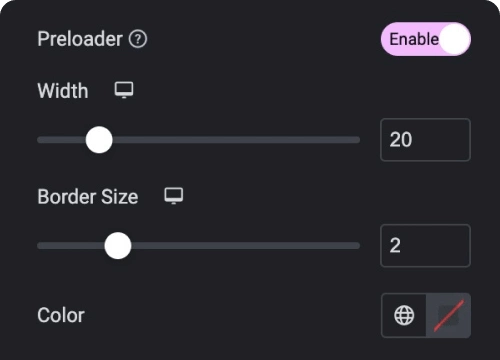This screenshot has height=360, width=500.
Task: Click Border Size track before the handle
Action: 71,246
